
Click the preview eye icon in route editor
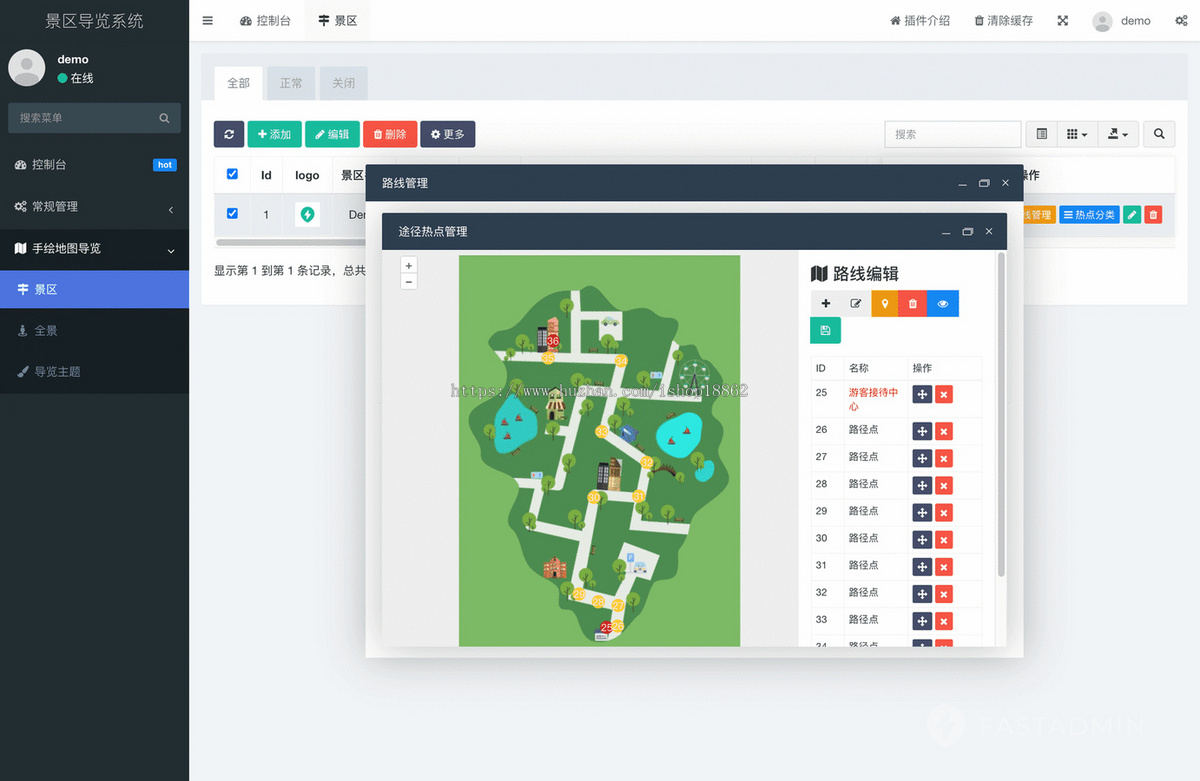pos(941,303)
